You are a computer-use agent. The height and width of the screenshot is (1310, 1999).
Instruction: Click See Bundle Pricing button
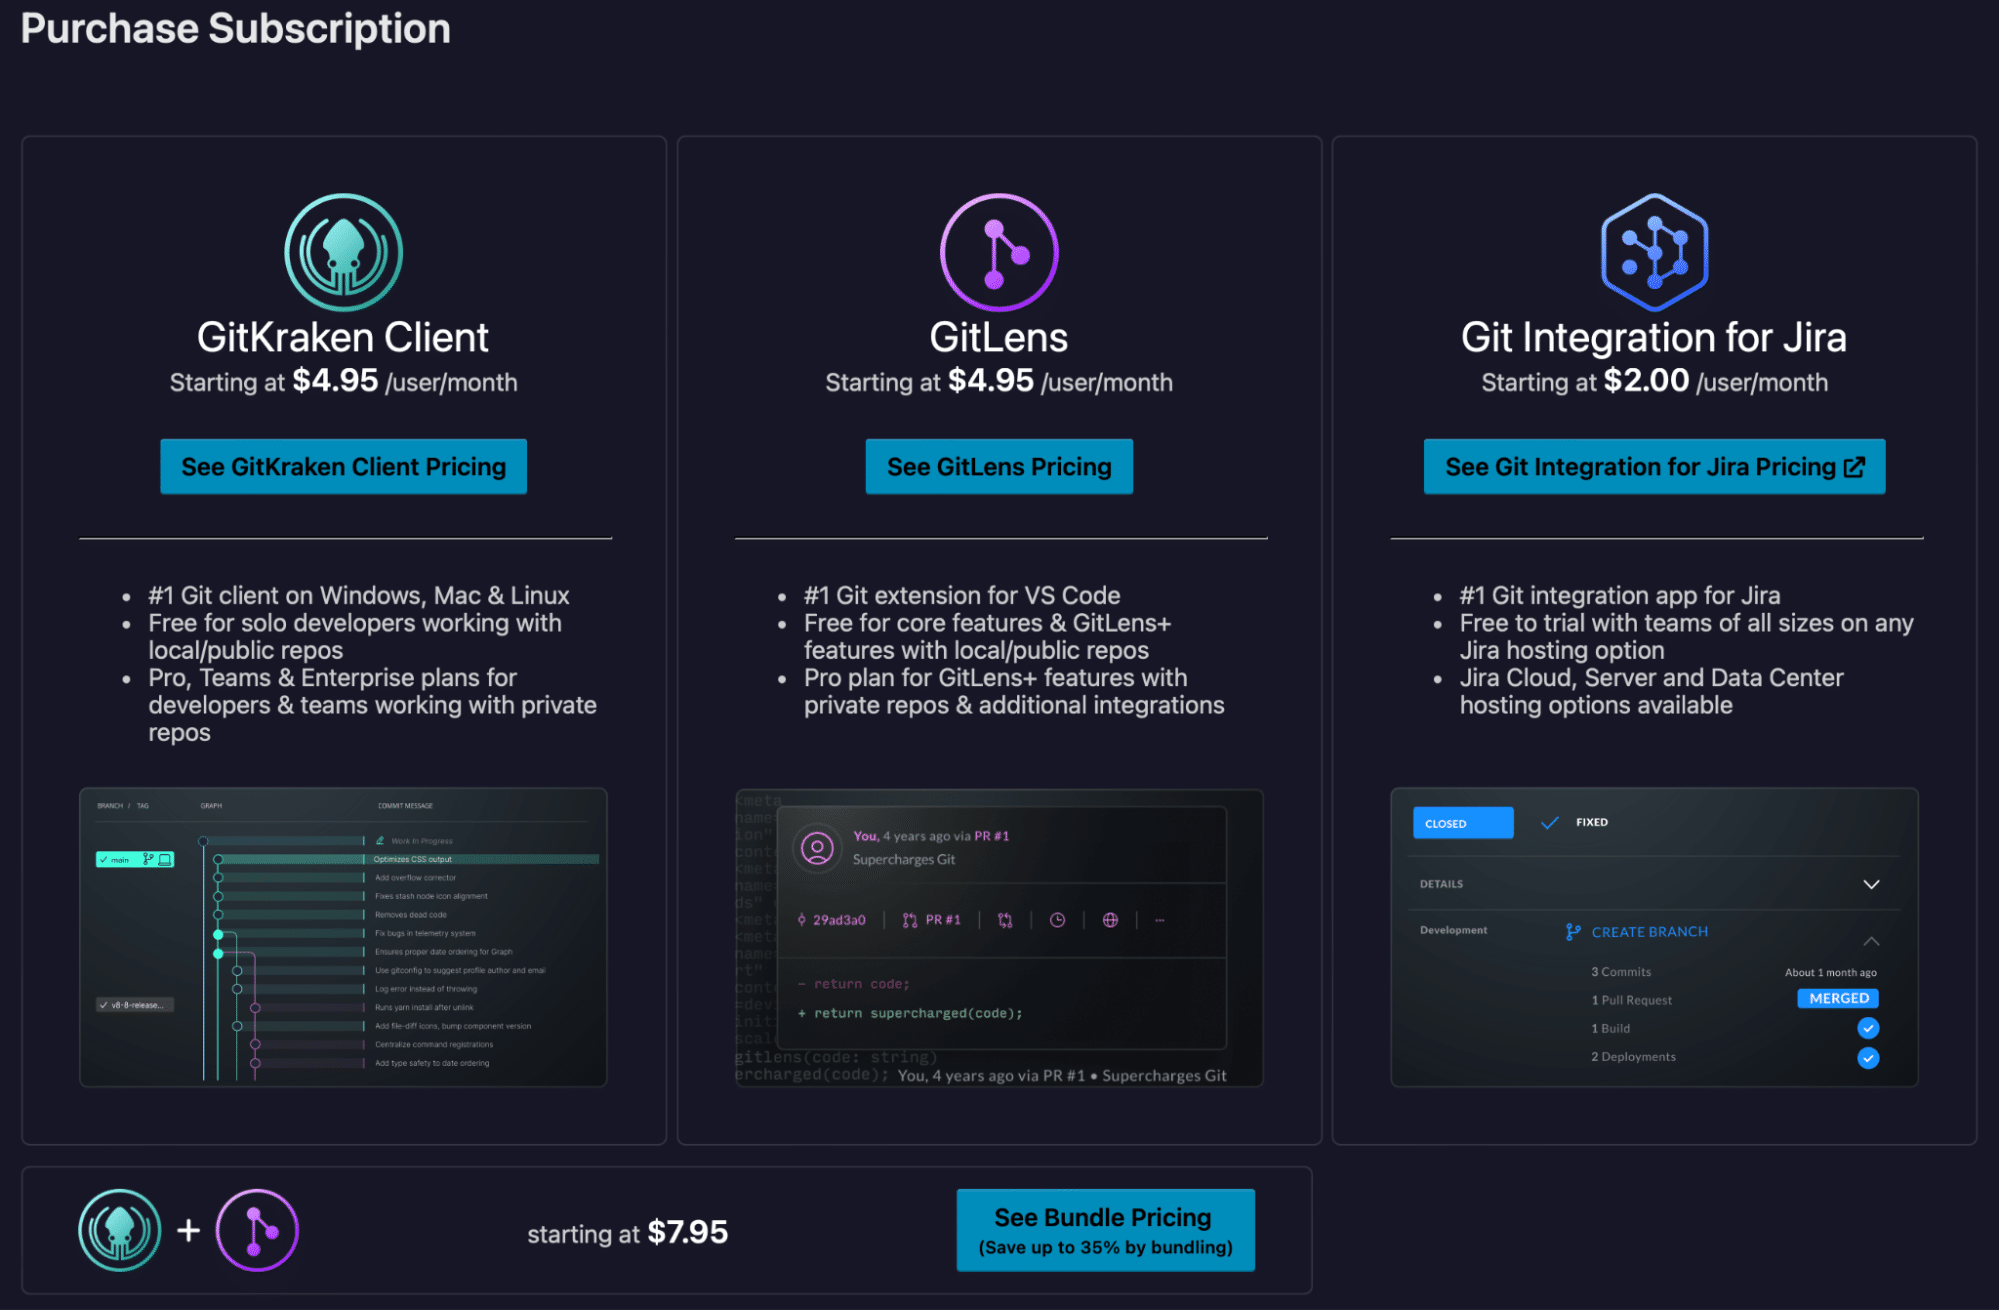coord(1105,1230)
